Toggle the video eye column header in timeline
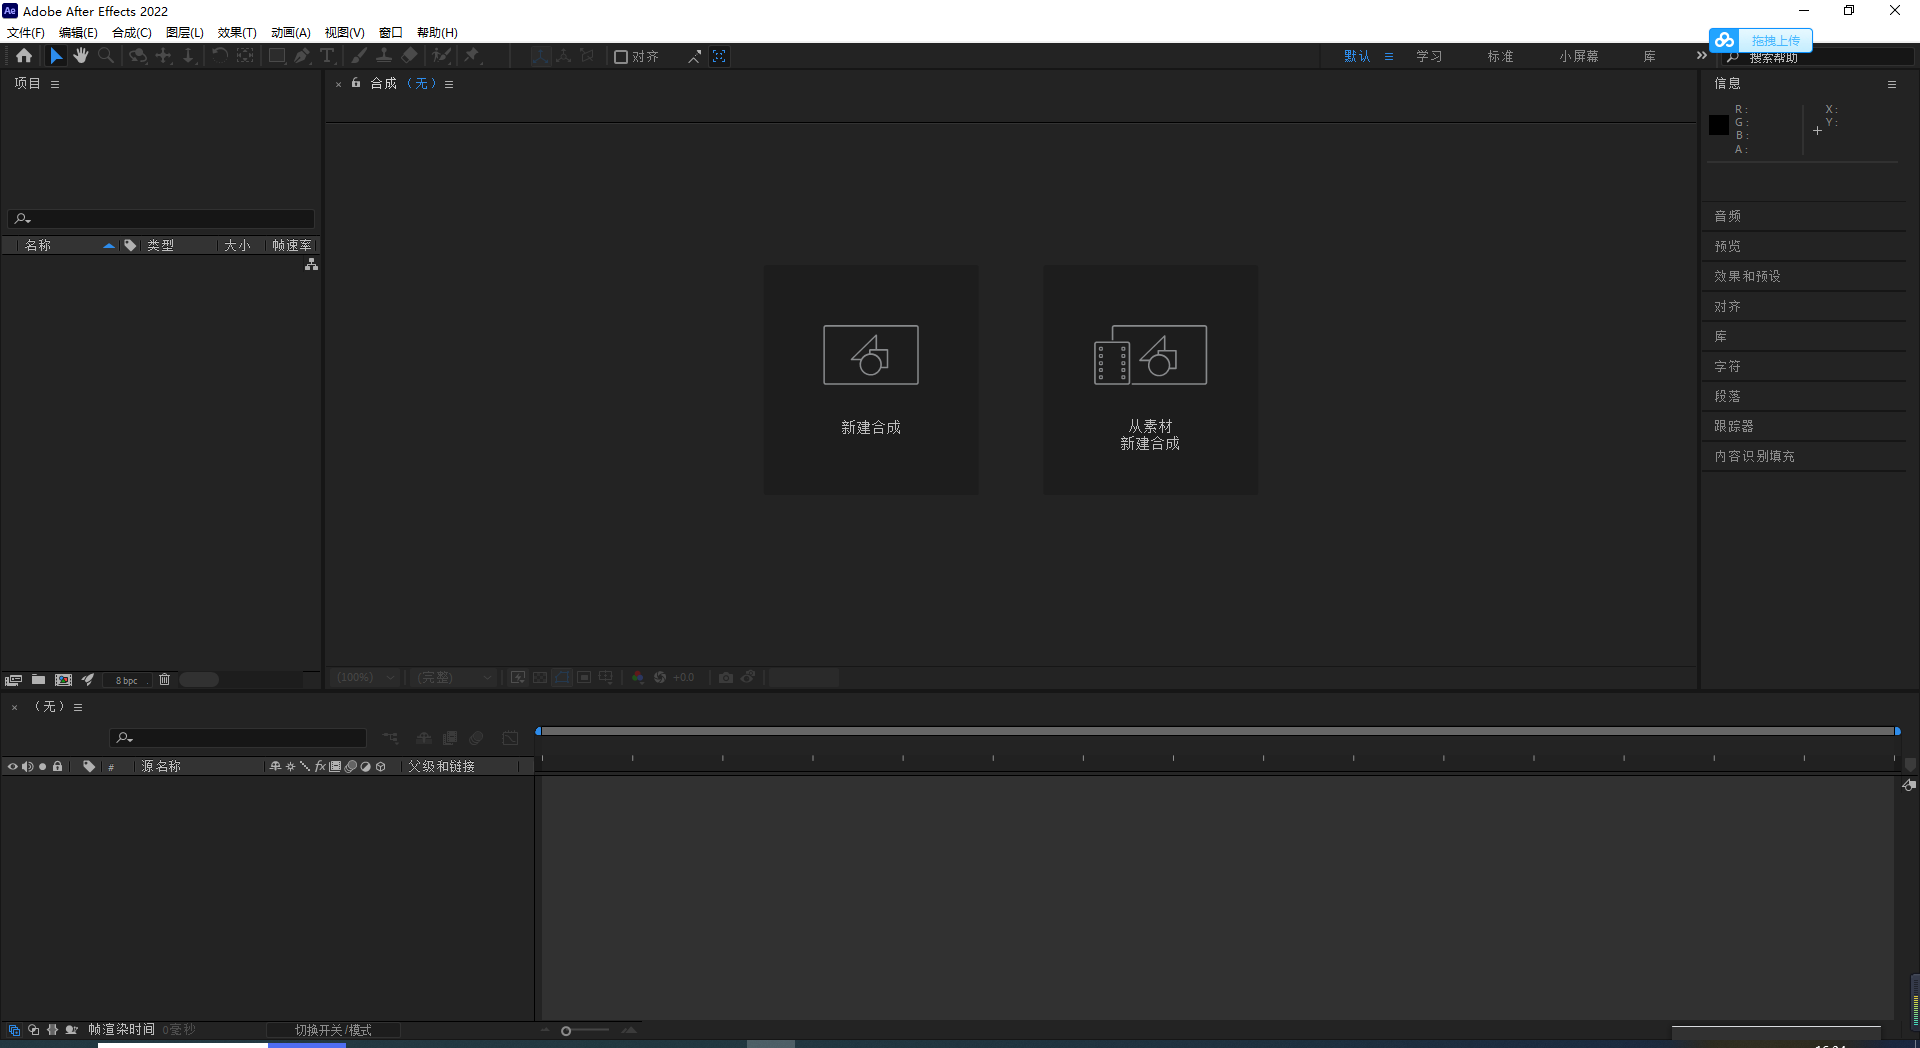Viewport: 1920px width, 1048px height. coord(12,767)
